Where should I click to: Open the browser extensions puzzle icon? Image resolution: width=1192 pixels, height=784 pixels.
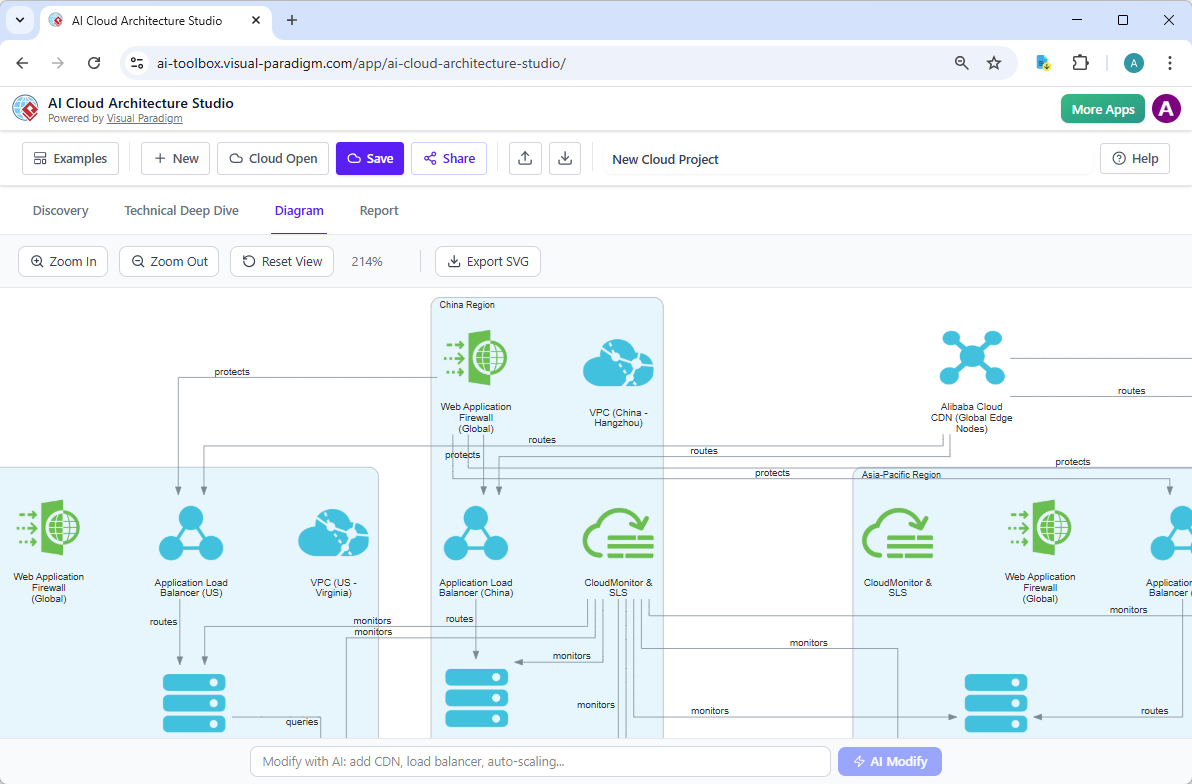click(1081, 62)
